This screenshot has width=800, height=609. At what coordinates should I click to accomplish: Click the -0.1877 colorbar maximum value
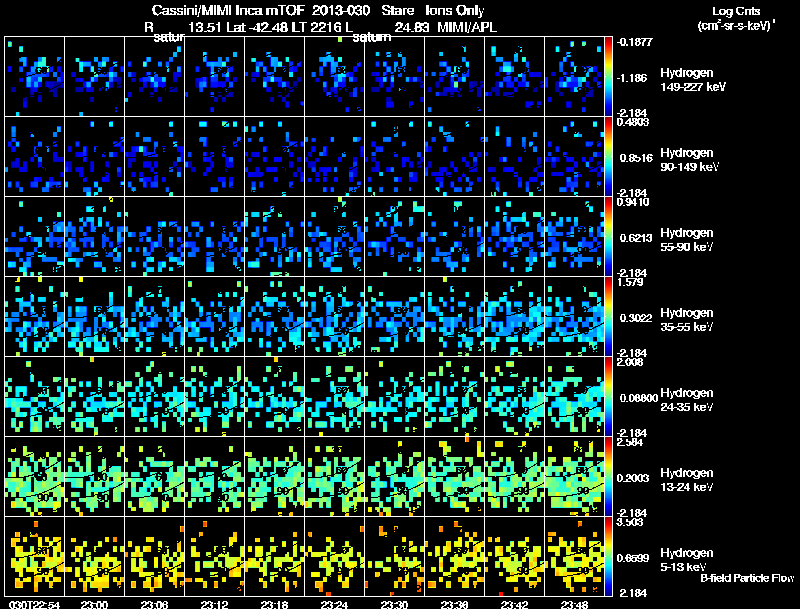[x=634, y=42]
